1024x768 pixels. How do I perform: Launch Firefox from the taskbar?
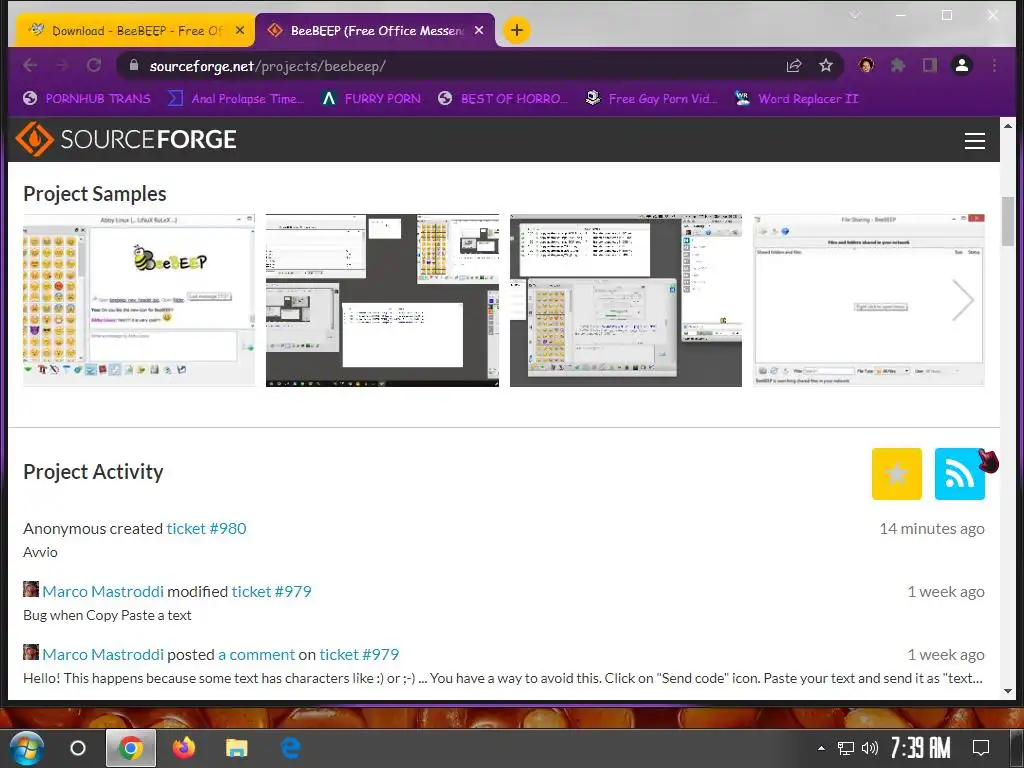tap(184, 748)
